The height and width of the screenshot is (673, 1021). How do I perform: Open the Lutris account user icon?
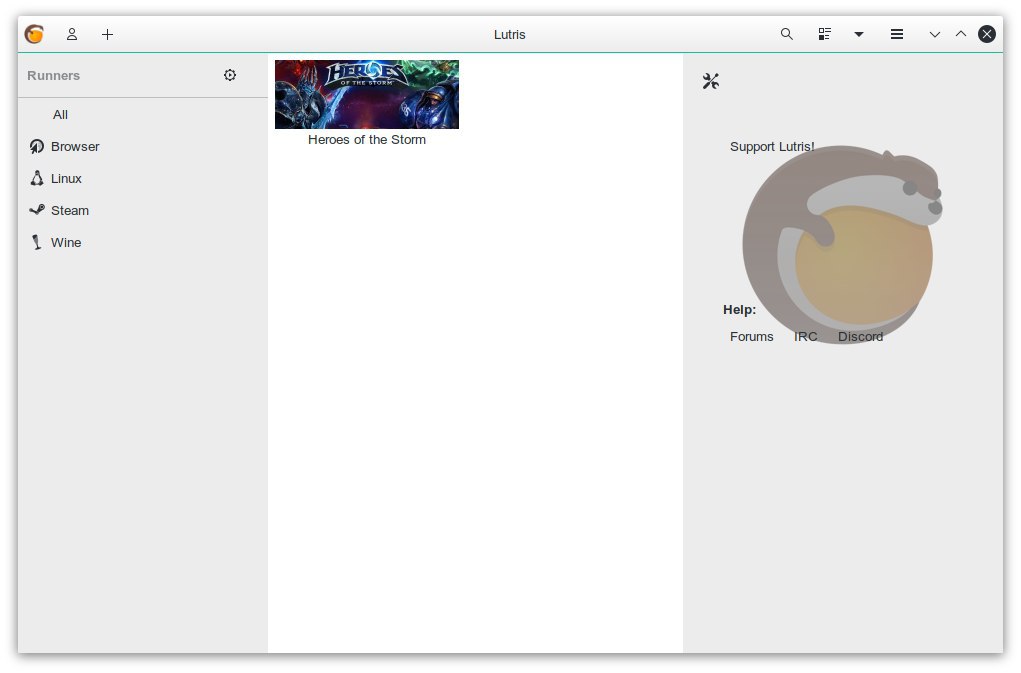(x=72, y=34)
